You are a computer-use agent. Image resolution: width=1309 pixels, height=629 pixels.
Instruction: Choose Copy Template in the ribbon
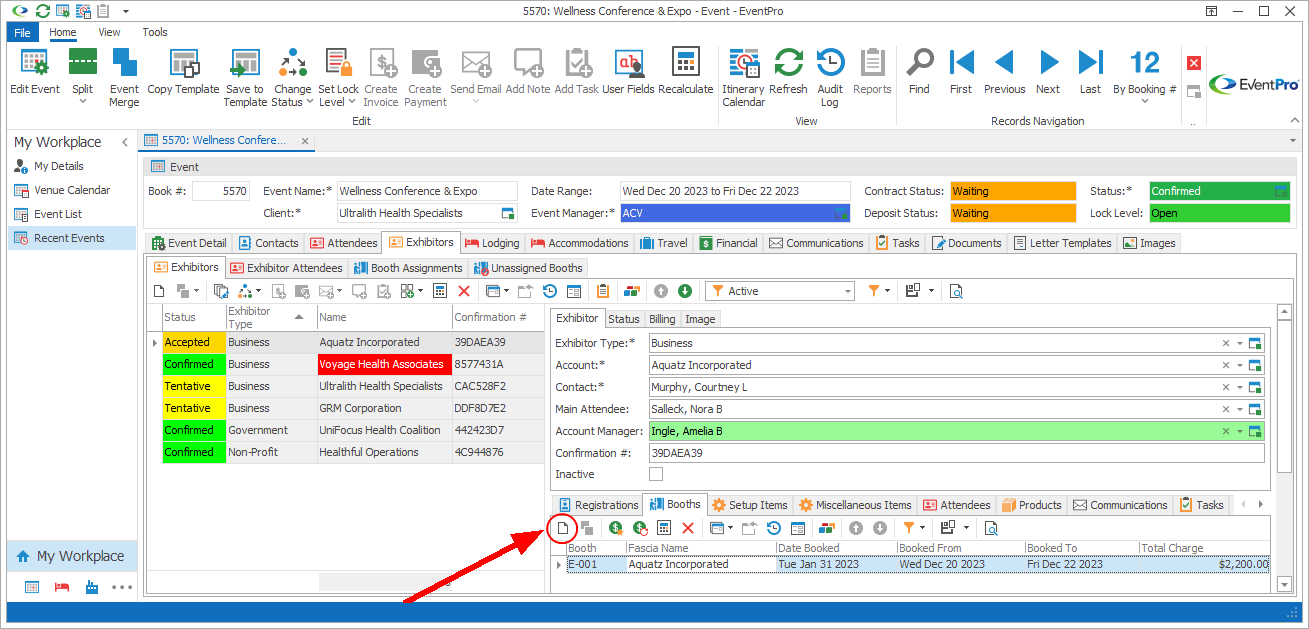tap(183, 72)
